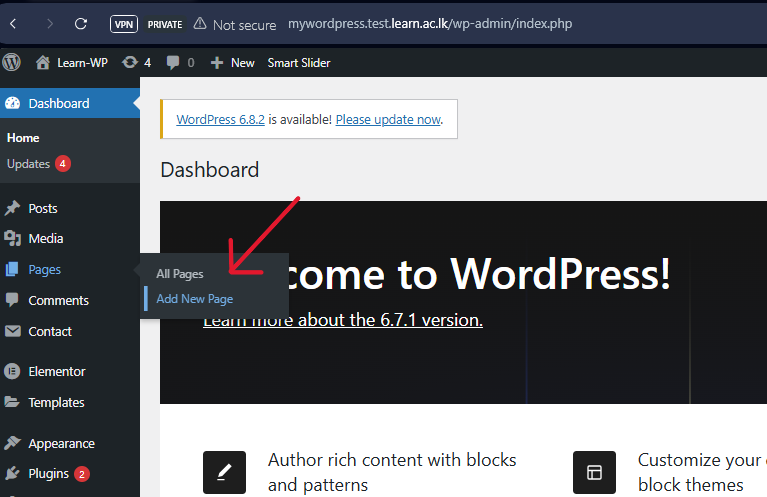The image size is (767, 497).
Task: Click the layout block themes icon
Action: pyautogui.click(x=594, y=473)
